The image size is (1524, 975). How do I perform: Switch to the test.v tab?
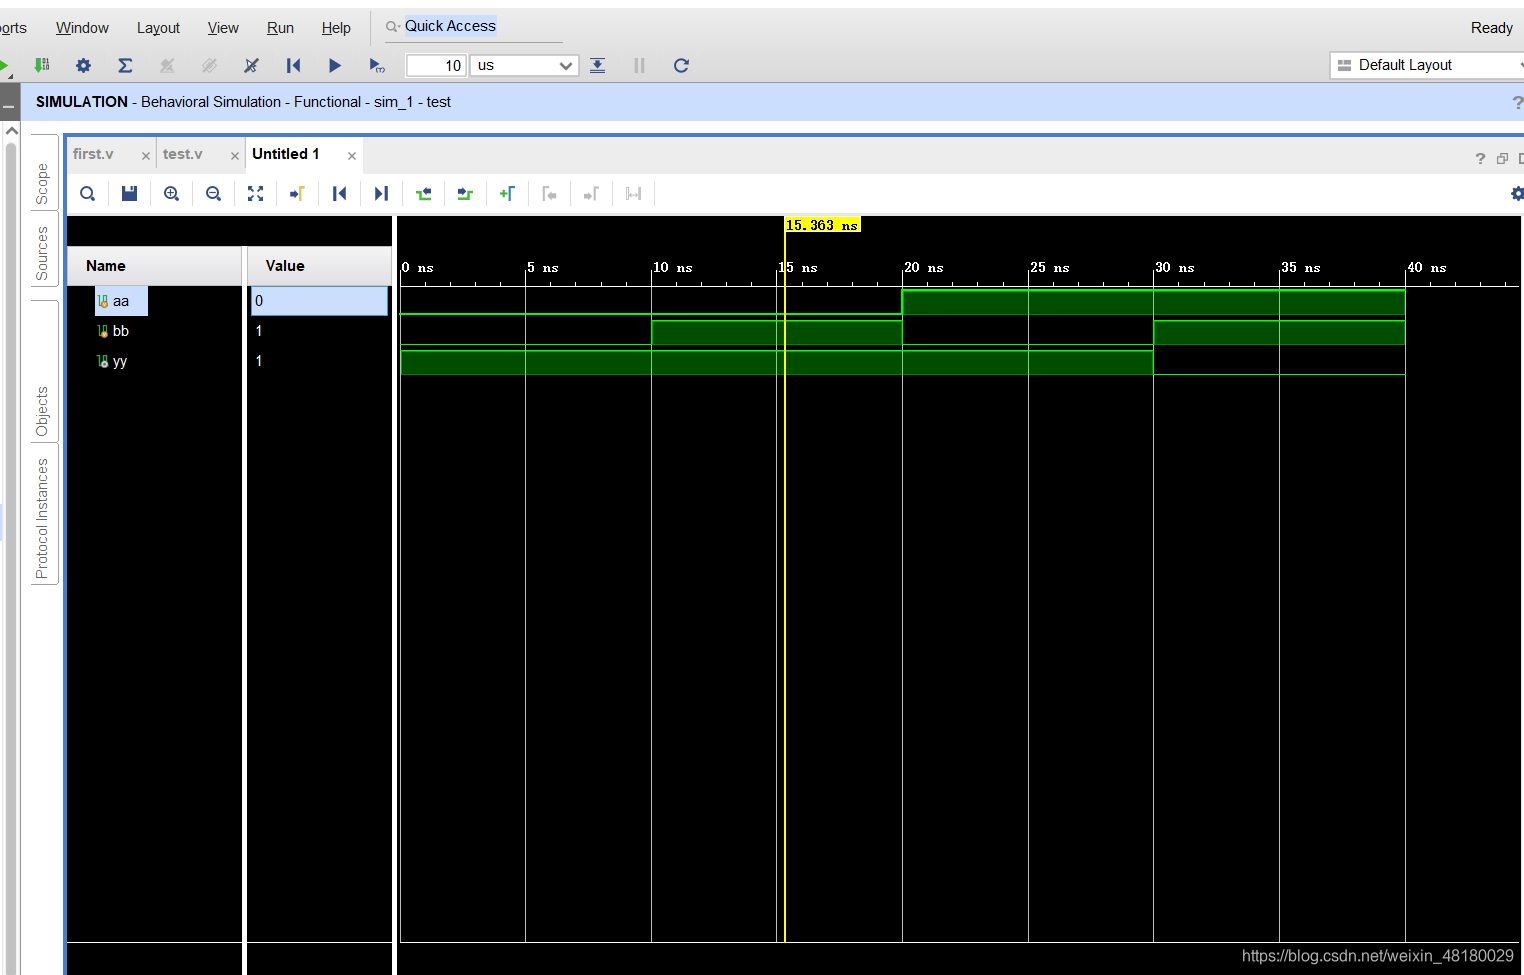(x=183, y=154)
